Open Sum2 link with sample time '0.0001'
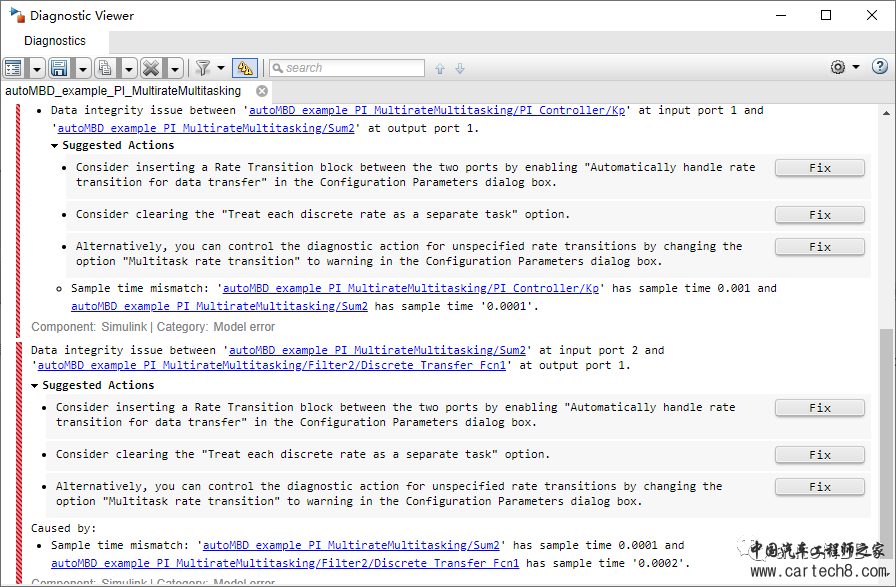The height and width of the screenshot is (587, 896). tap(219, 306)
